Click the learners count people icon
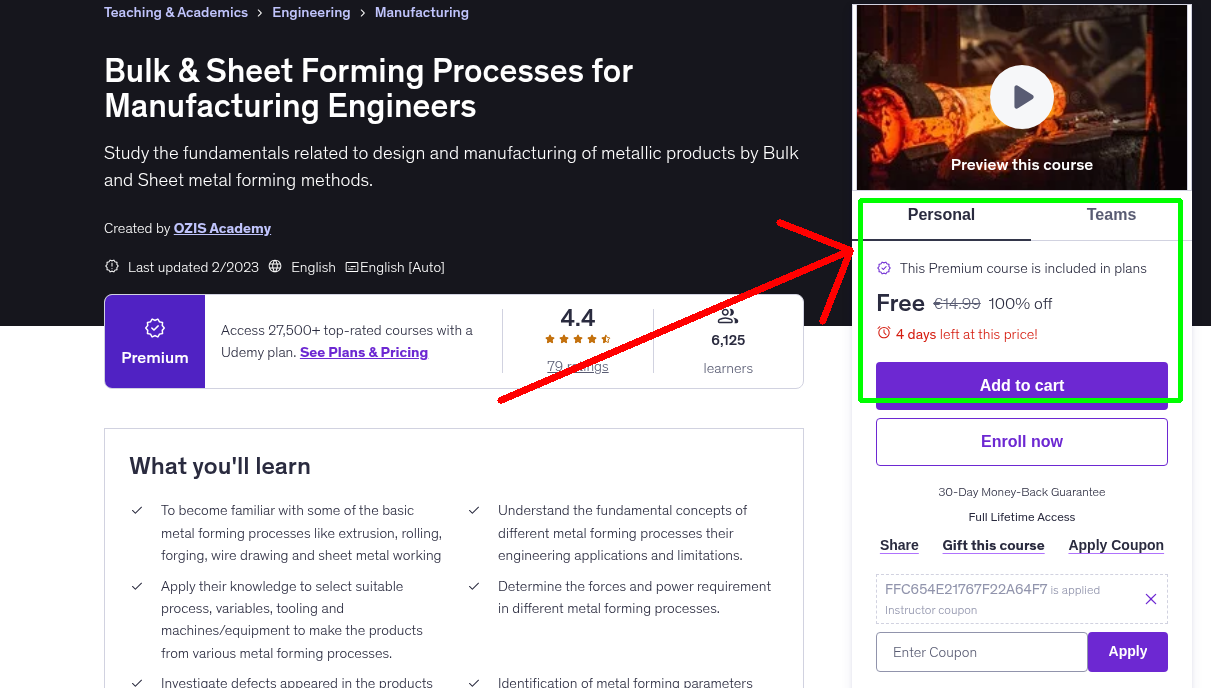Viewport: 1211px width, 688px height. pyautogui.click(x=727, y=316)
